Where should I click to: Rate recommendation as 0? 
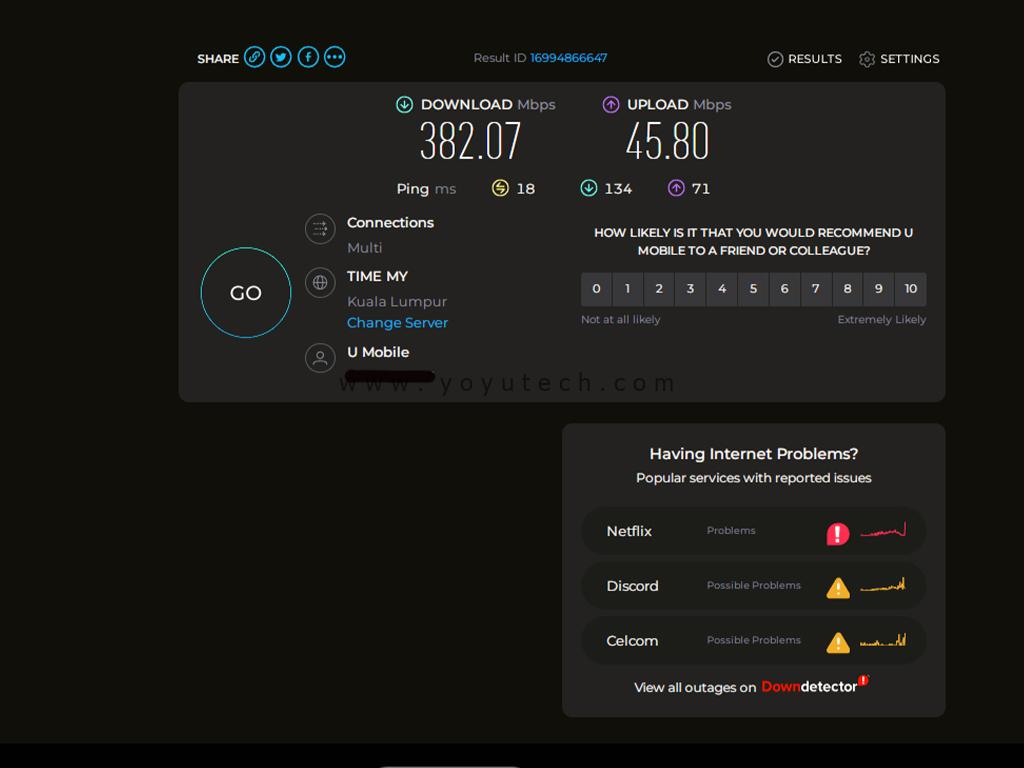coord(596,289)
